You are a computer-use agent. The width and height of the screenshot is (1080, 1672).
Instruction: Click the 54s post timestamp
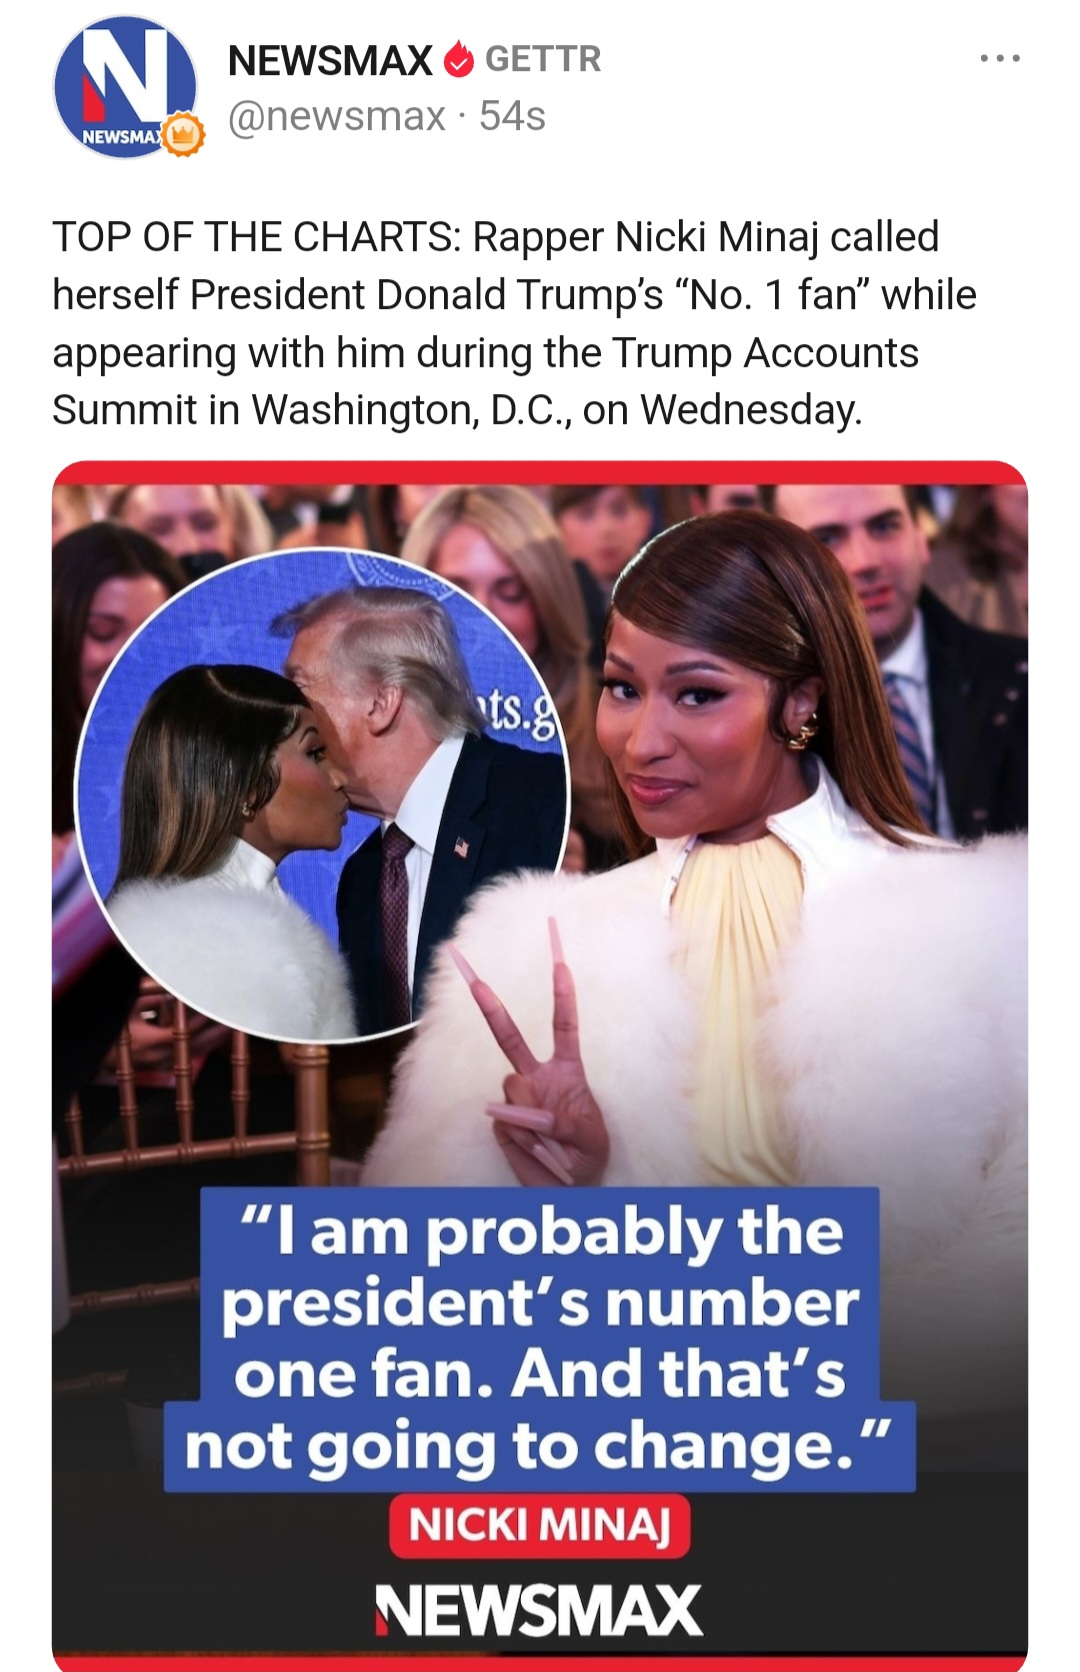512,116
